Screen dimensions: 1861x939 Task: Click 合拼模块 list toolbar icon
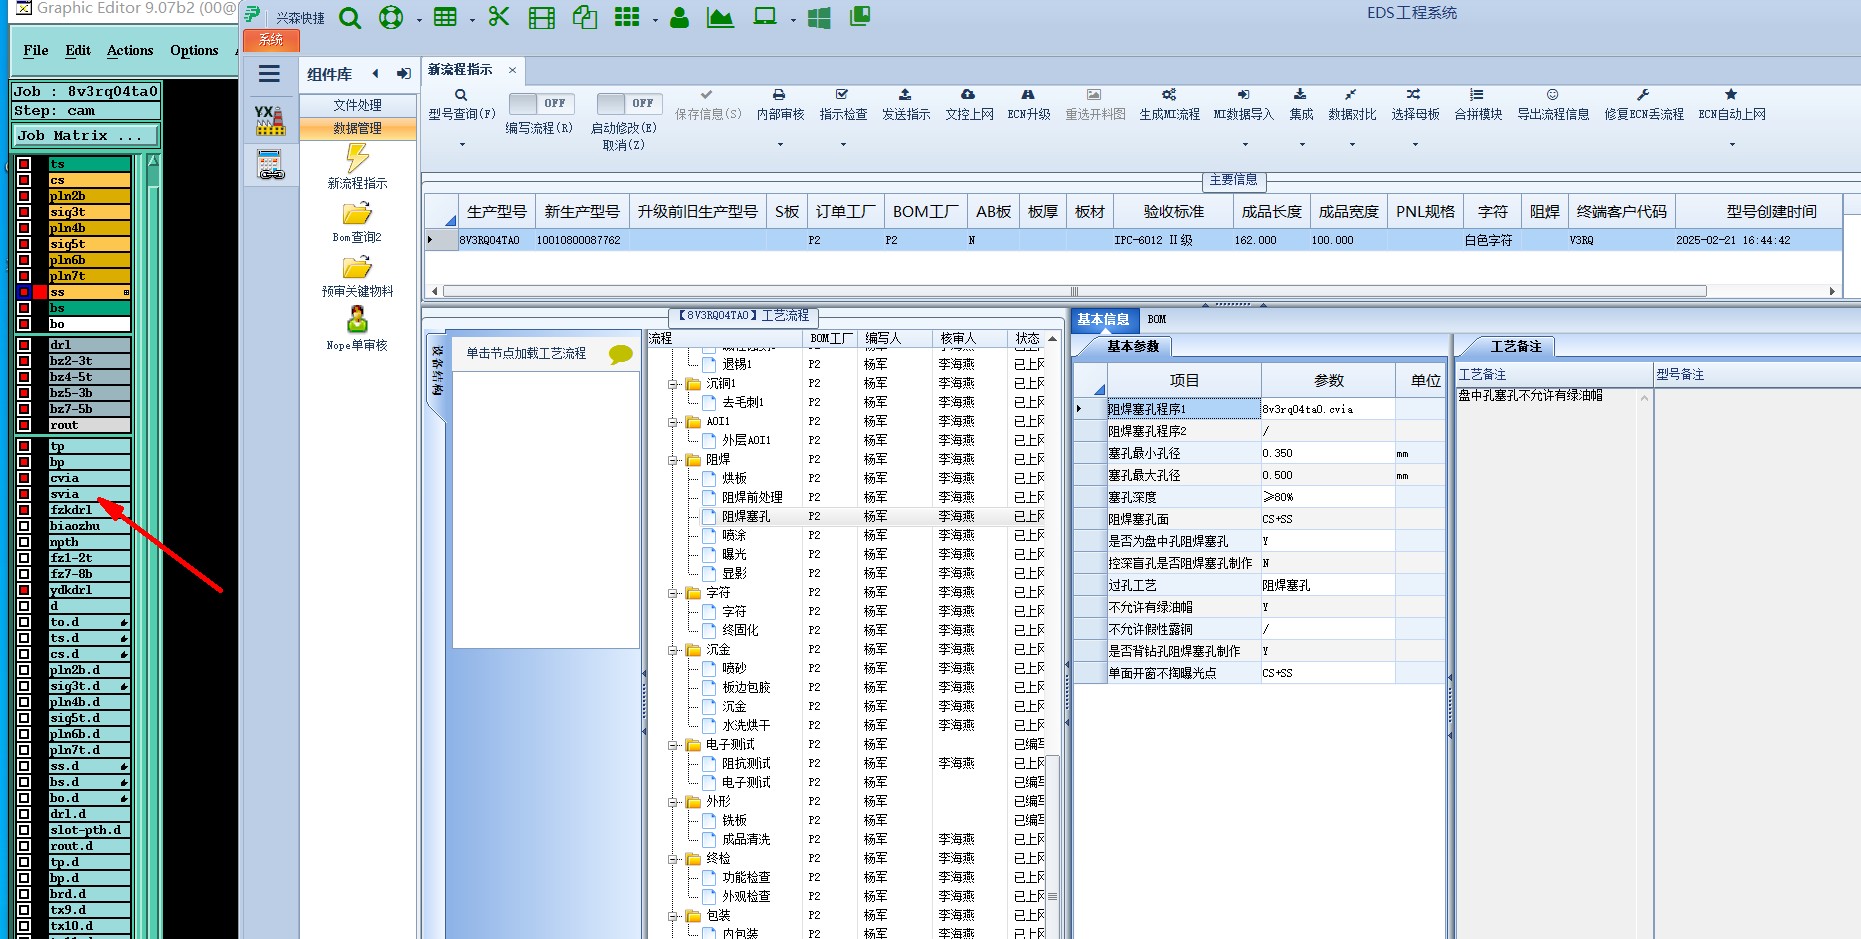1477,94
